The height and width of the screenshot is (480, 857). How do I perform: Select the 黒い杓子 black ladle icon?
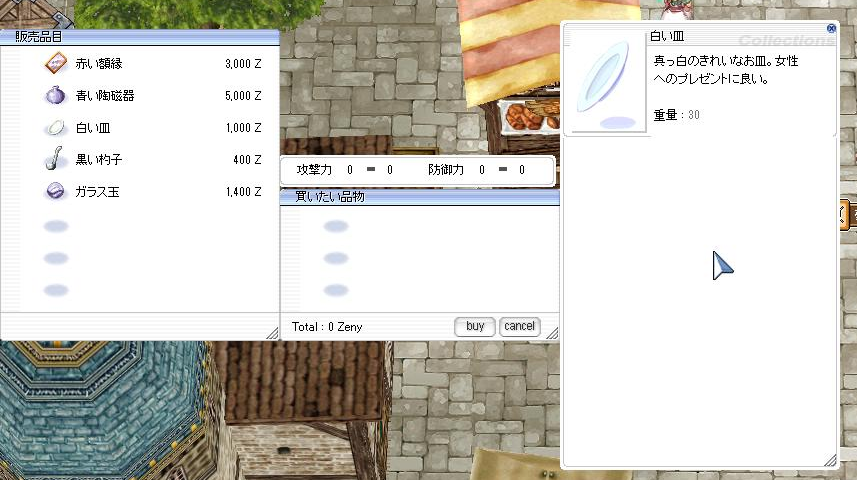[54, 159]
